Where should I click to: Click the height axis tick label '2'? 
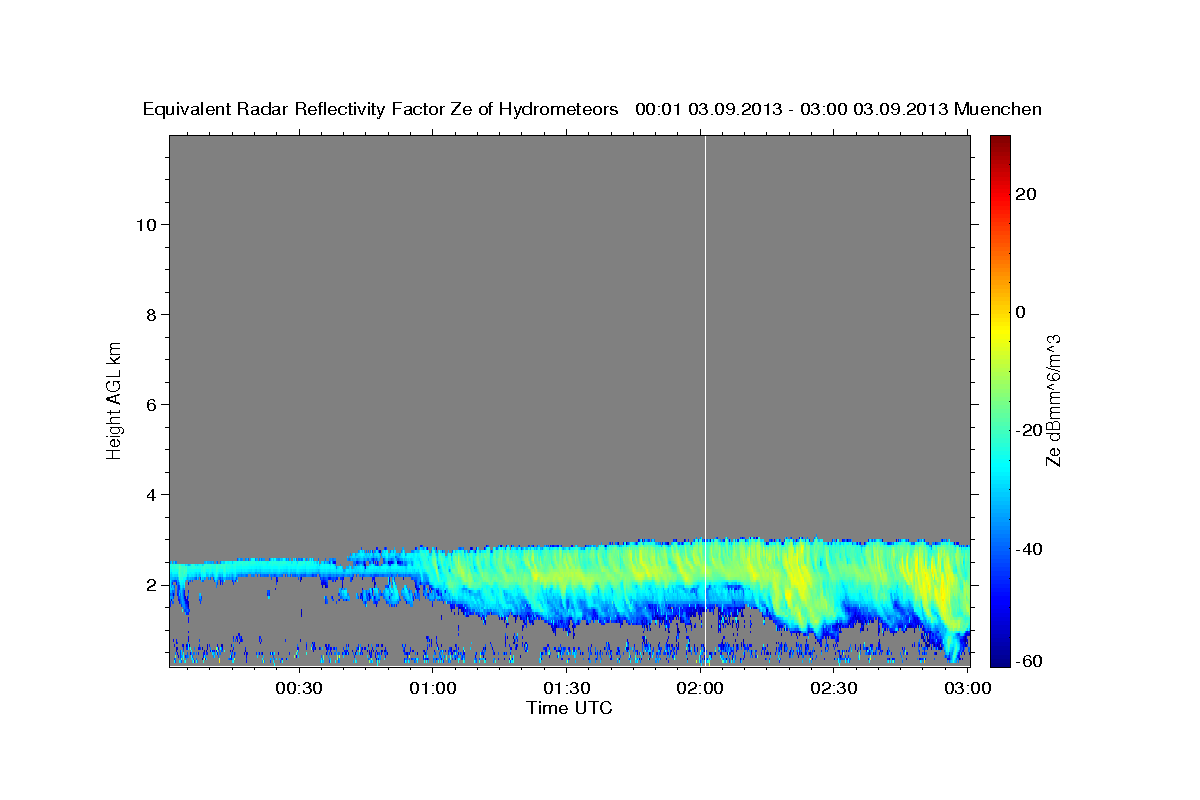pos(149,584)
